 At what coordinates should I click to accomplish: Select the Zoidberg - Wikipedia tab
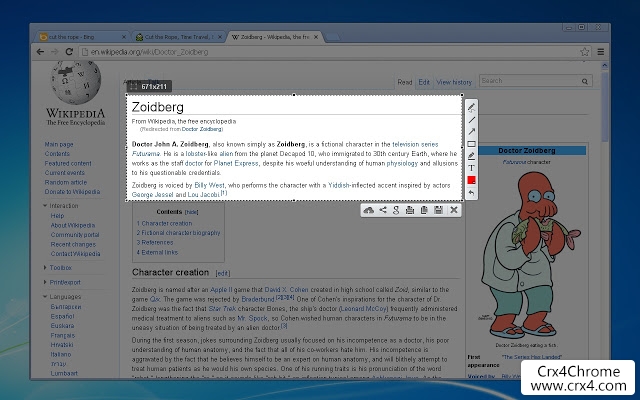point(274,37)
